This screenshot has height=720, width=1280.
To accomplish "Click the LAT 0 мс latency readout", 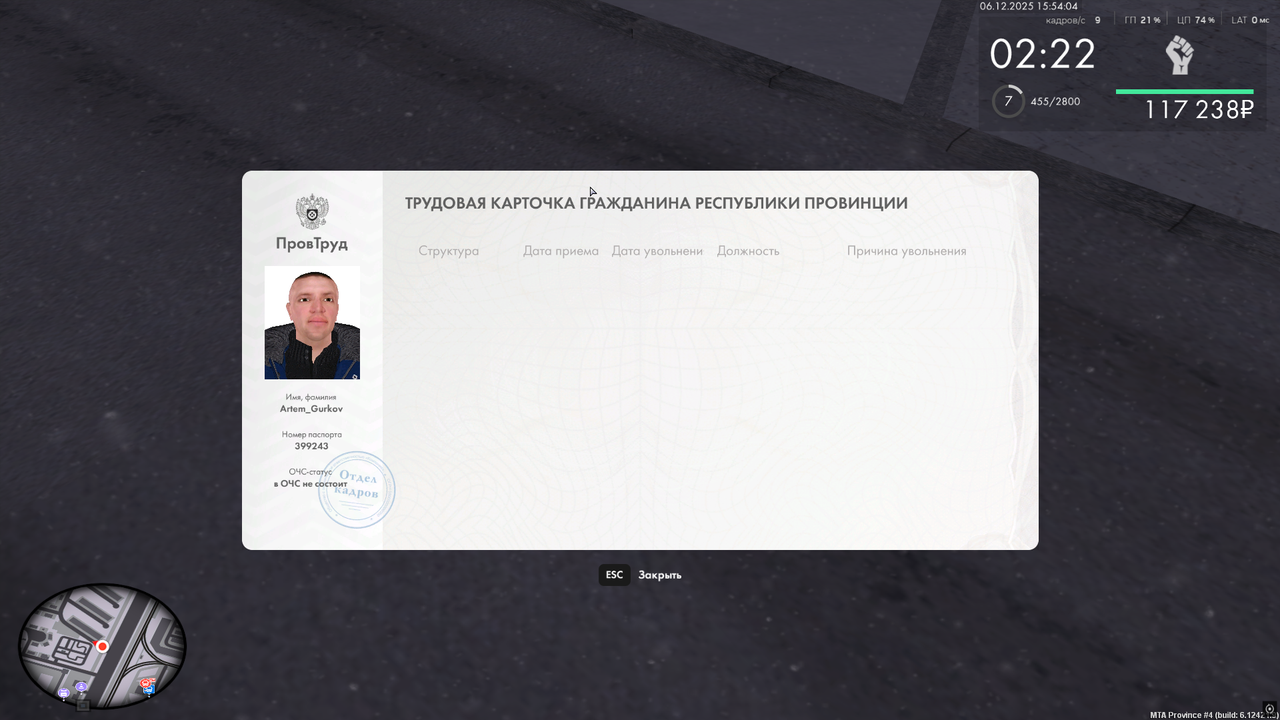I will coord(1250,20).
